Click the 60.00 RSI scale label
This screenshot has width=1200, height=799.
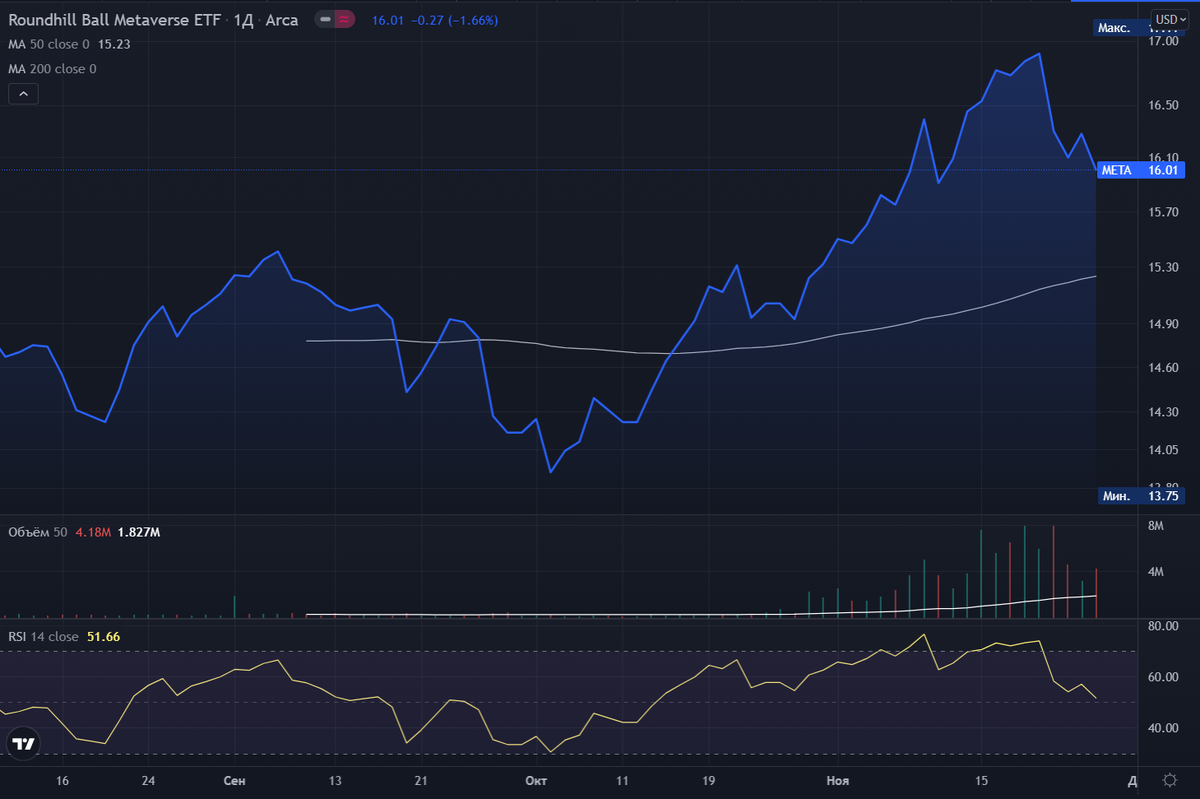pyautogui.click(x=1163, y=677)
